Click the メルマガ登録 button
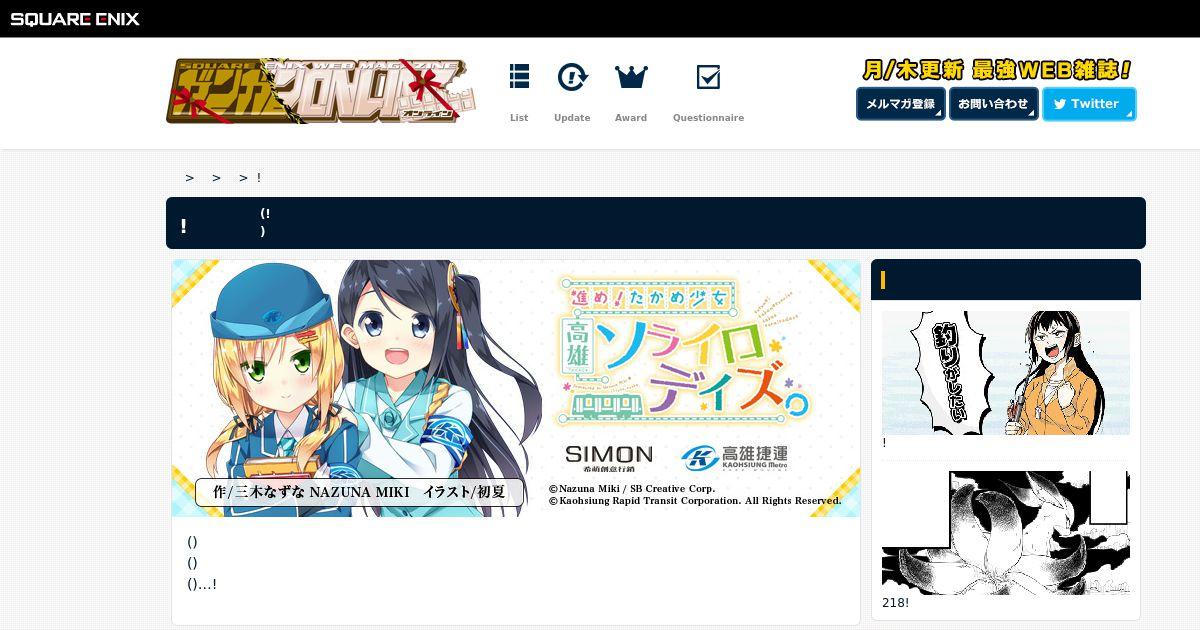The height and width of the screenshot is (630, 1200). [x=900, y=104]
